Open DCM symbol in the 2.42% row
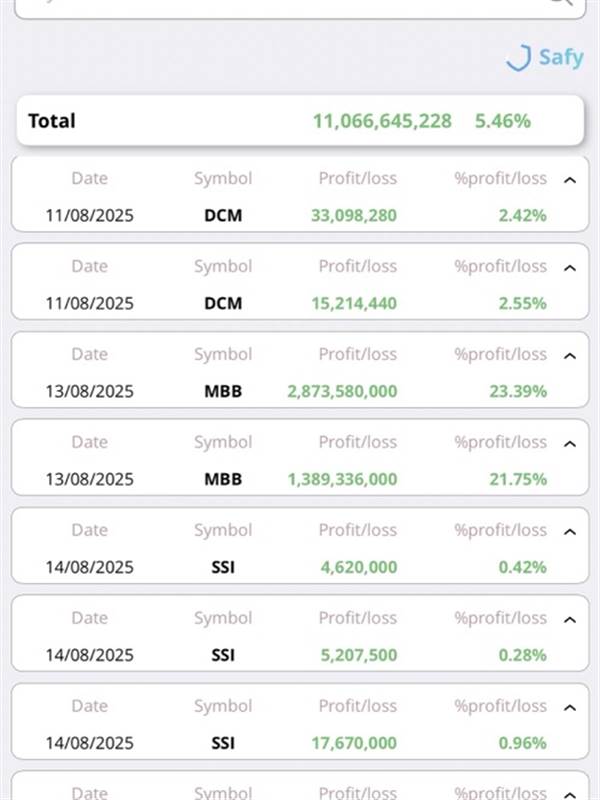The height and width of the screenshot is (800, 600). 222,215
